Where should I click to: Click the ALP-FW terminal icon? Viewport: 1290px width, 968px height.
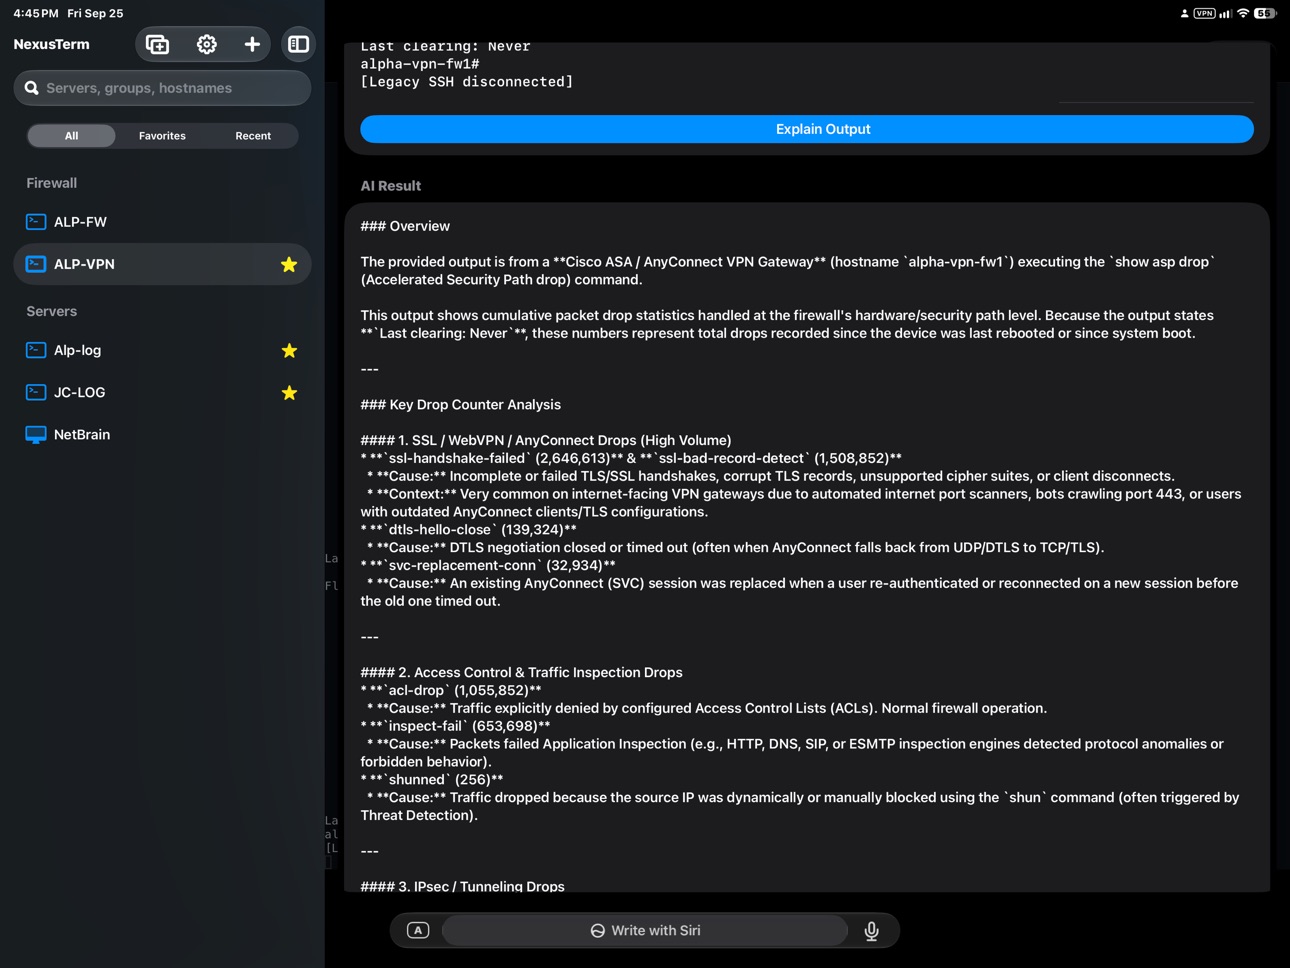[36, 222]
